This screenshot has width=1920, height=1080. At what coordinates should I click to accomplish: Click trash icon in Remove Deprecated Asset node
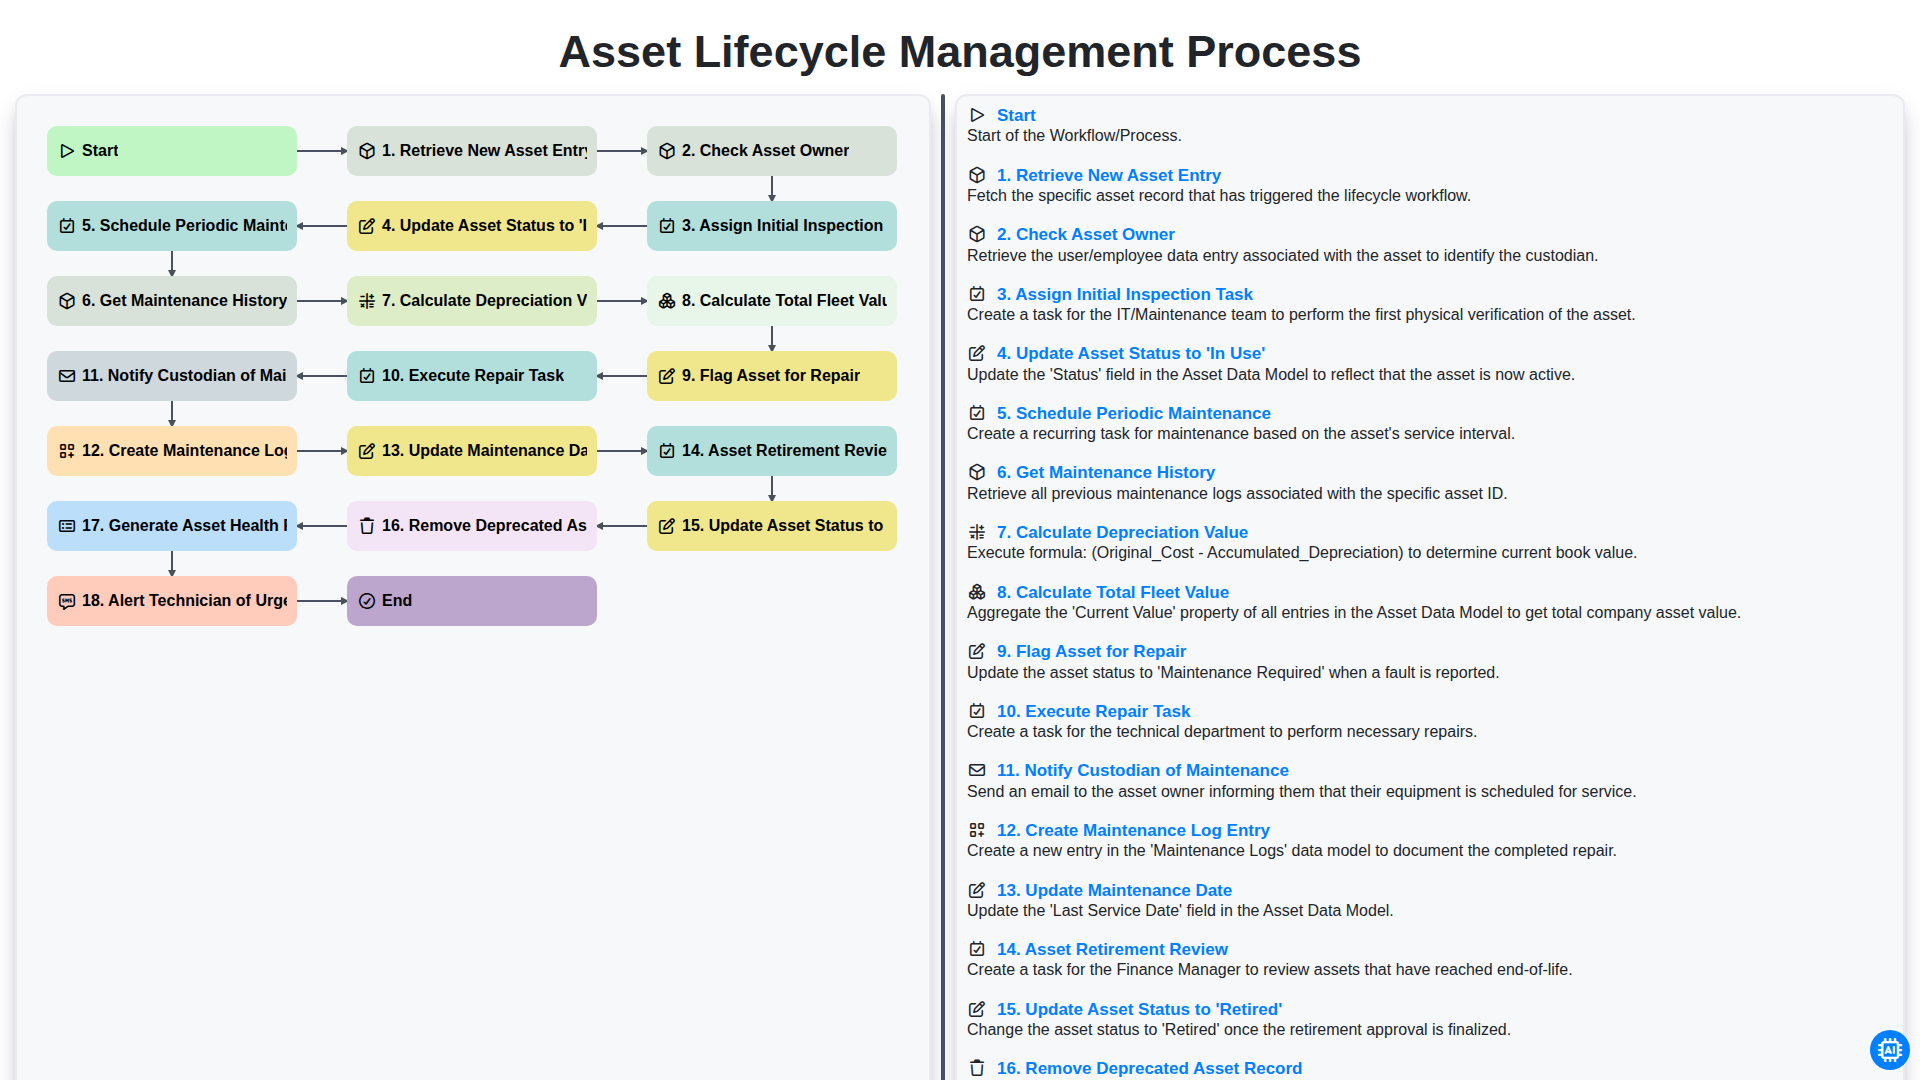click(x=367, y=526)
